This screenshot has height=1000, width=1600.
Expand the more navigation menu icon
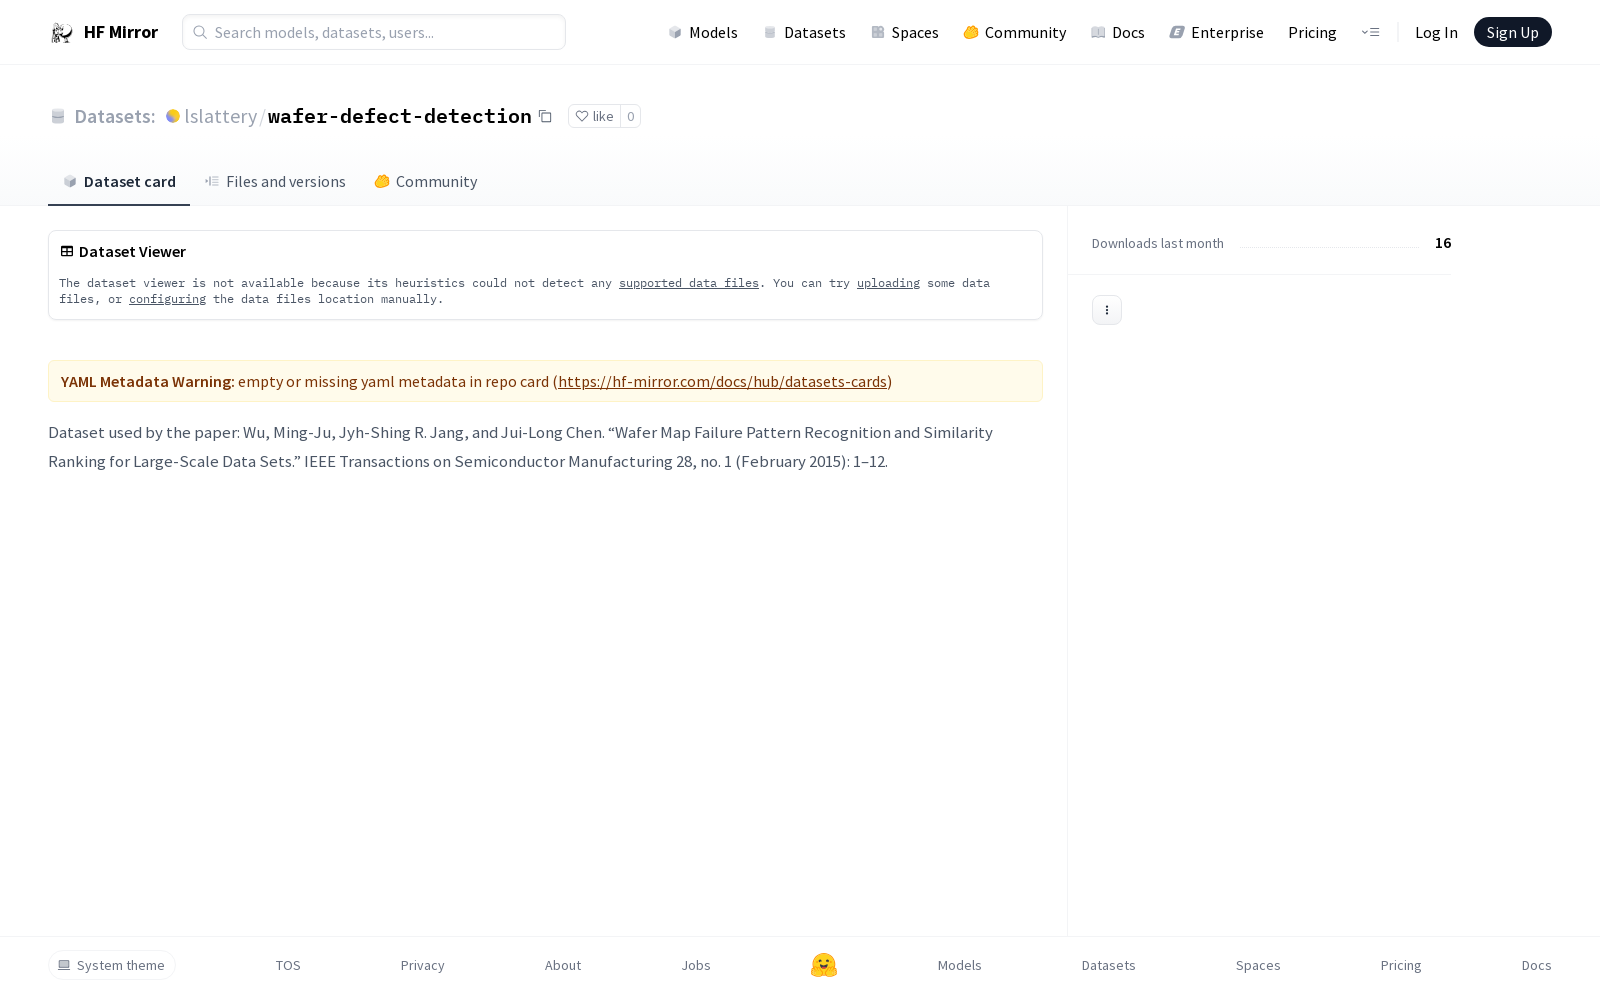coord(1370,32)
